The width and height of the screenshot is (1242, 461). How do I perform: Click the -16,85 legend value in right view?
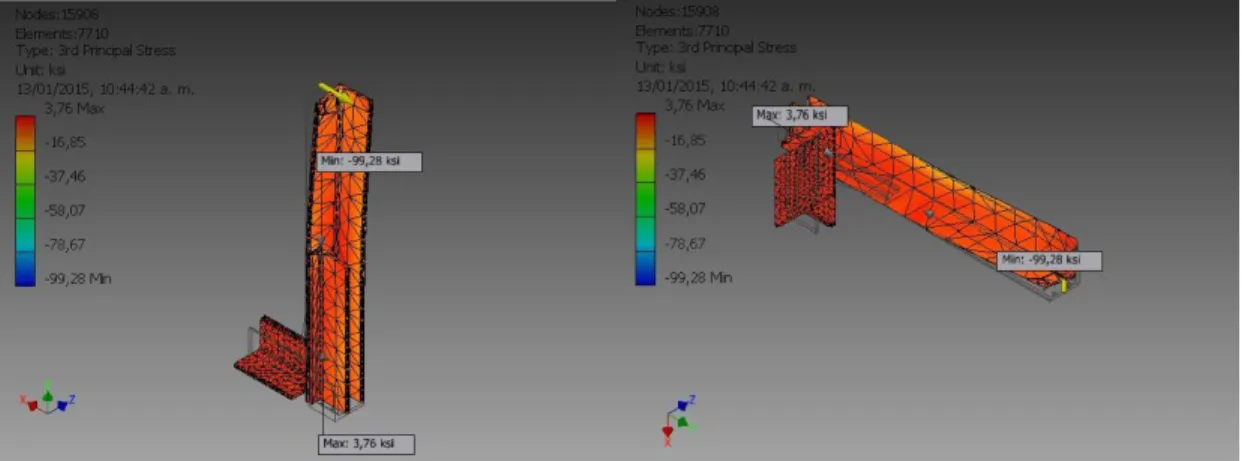point(686,141)
